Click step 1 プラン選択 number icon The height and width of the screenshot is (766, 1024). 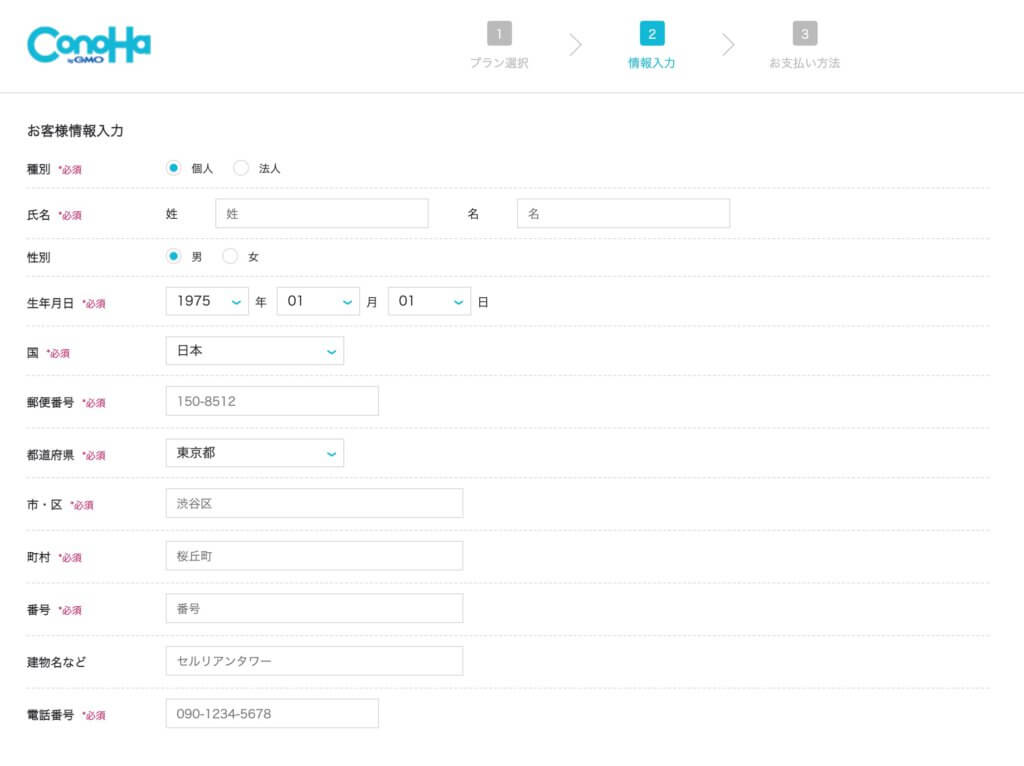500,33
